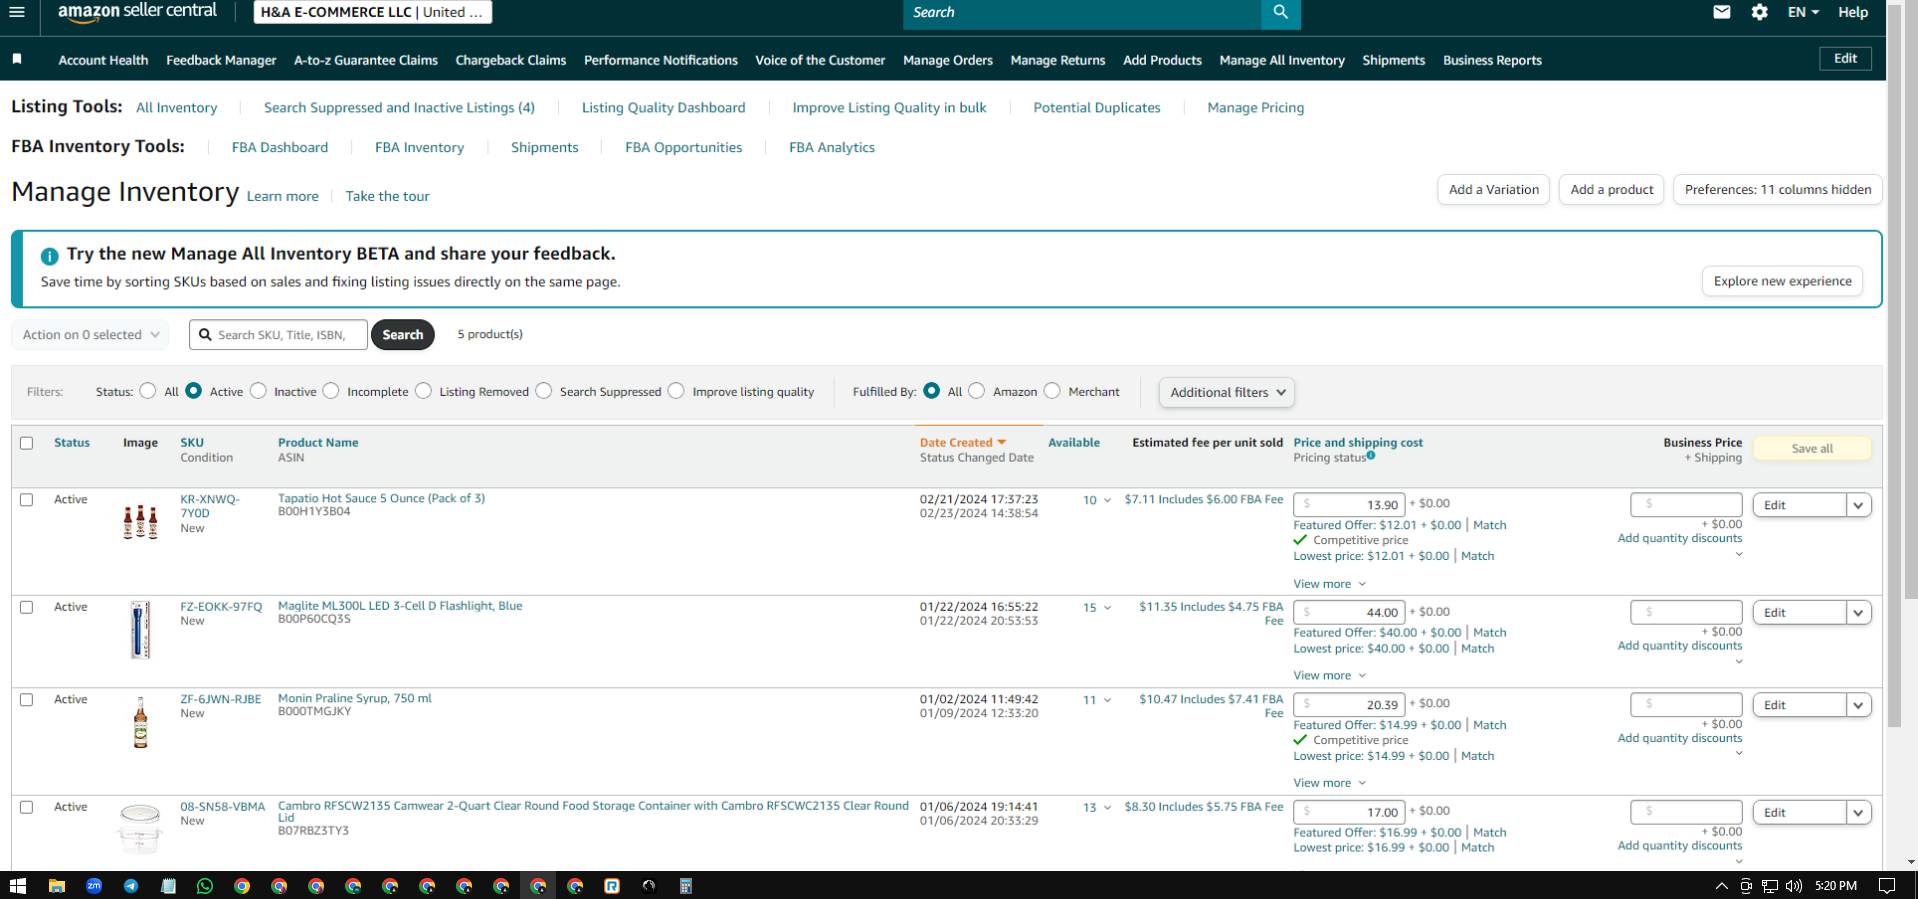Click the Monin Praline Syrup product image
This screenshot has width=1918, height=899.
pyautogui.click(x=140, y=722)
